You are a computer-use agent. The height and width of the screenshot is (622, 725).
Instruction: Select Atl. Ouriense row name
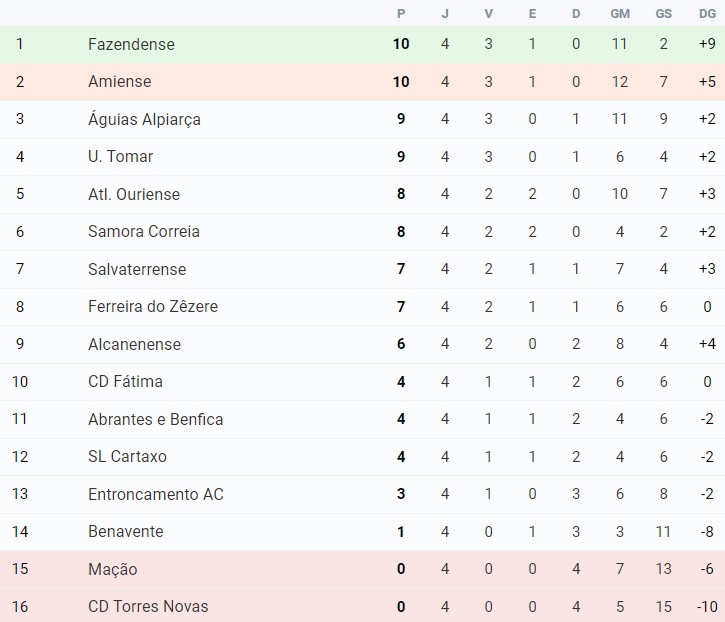pyautogui.click(x=134, y=194)
